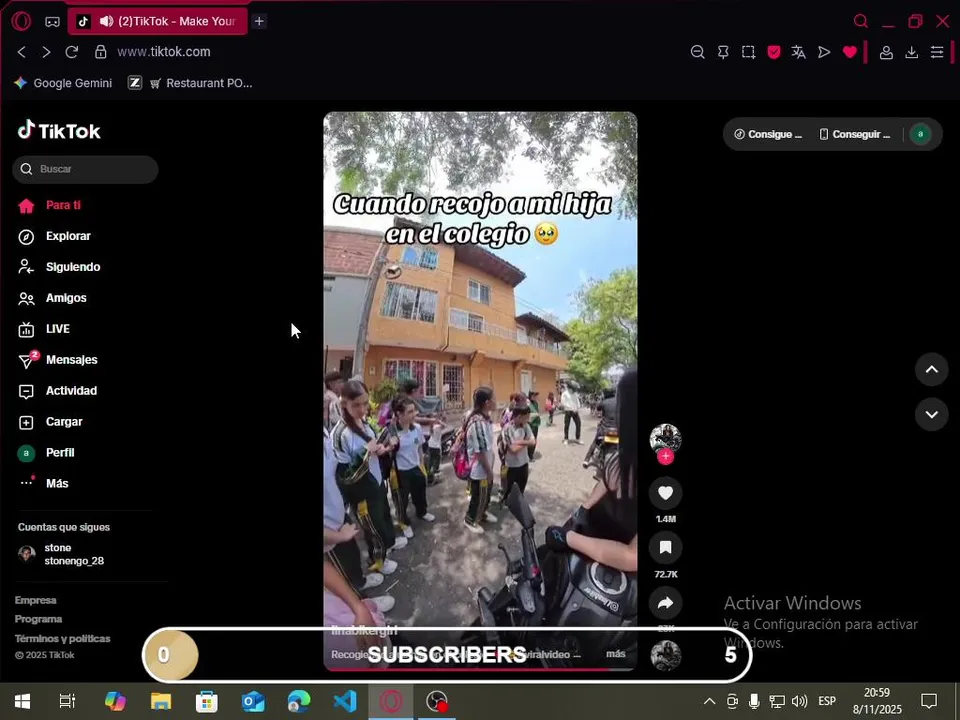The image size is (960, 720).
Task: Go forward in browser history
Action: pos(47,52)
